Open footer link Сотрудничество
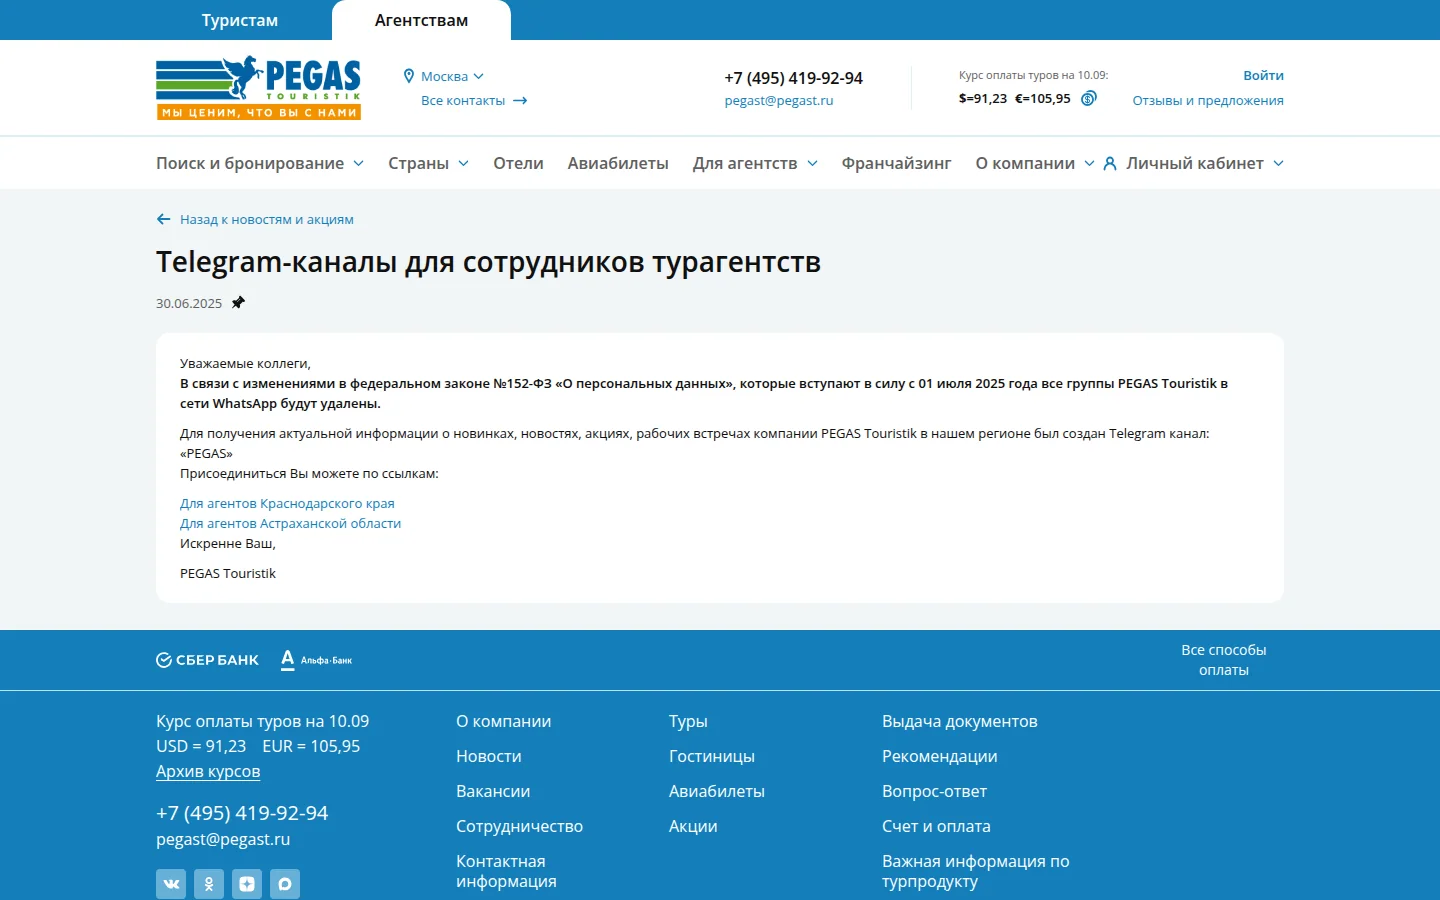Viewport: 1440px width, 900px height. (x=519, y=826)
